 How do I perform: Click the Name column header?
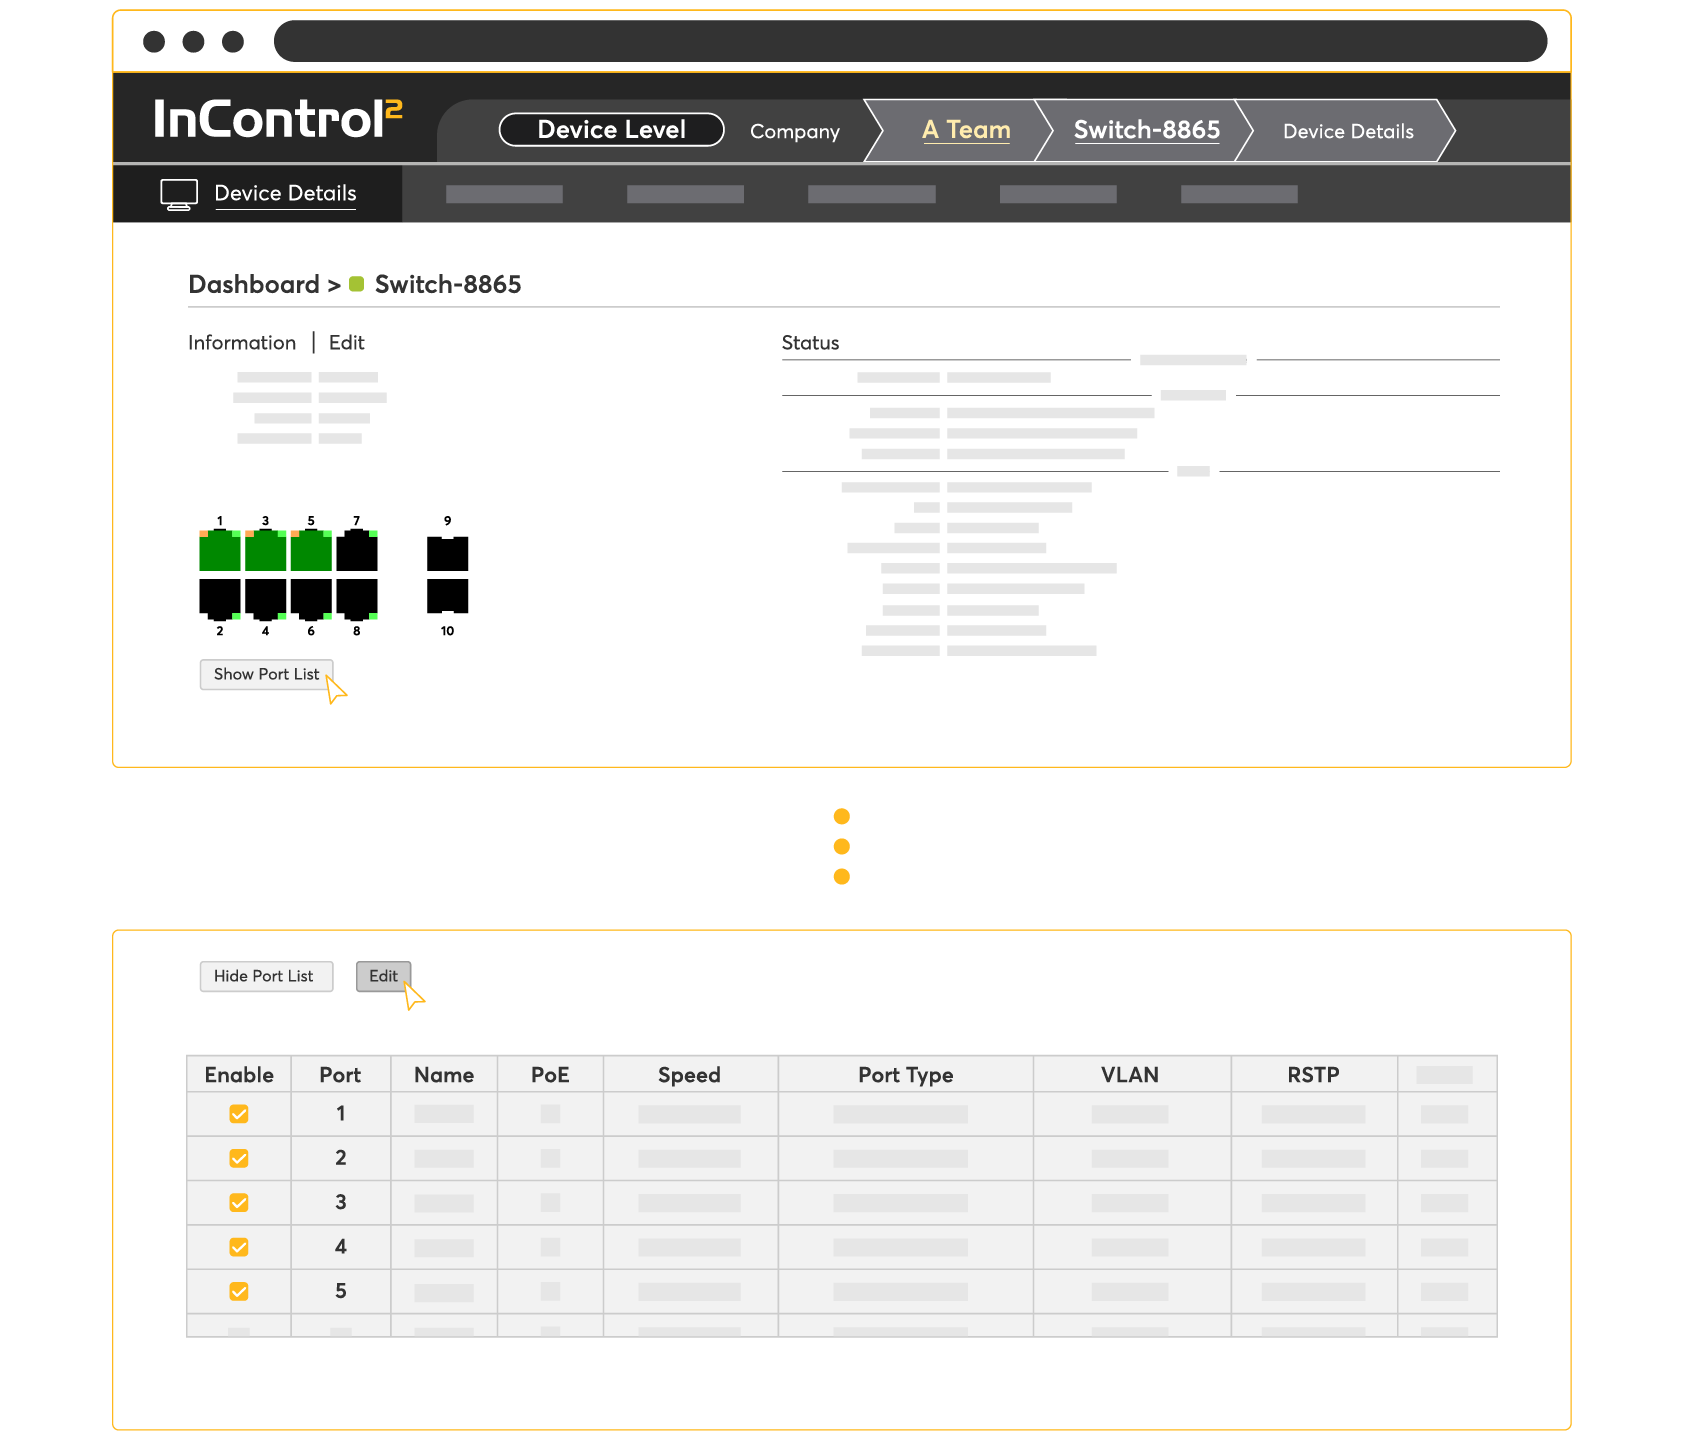(444, 1075)
